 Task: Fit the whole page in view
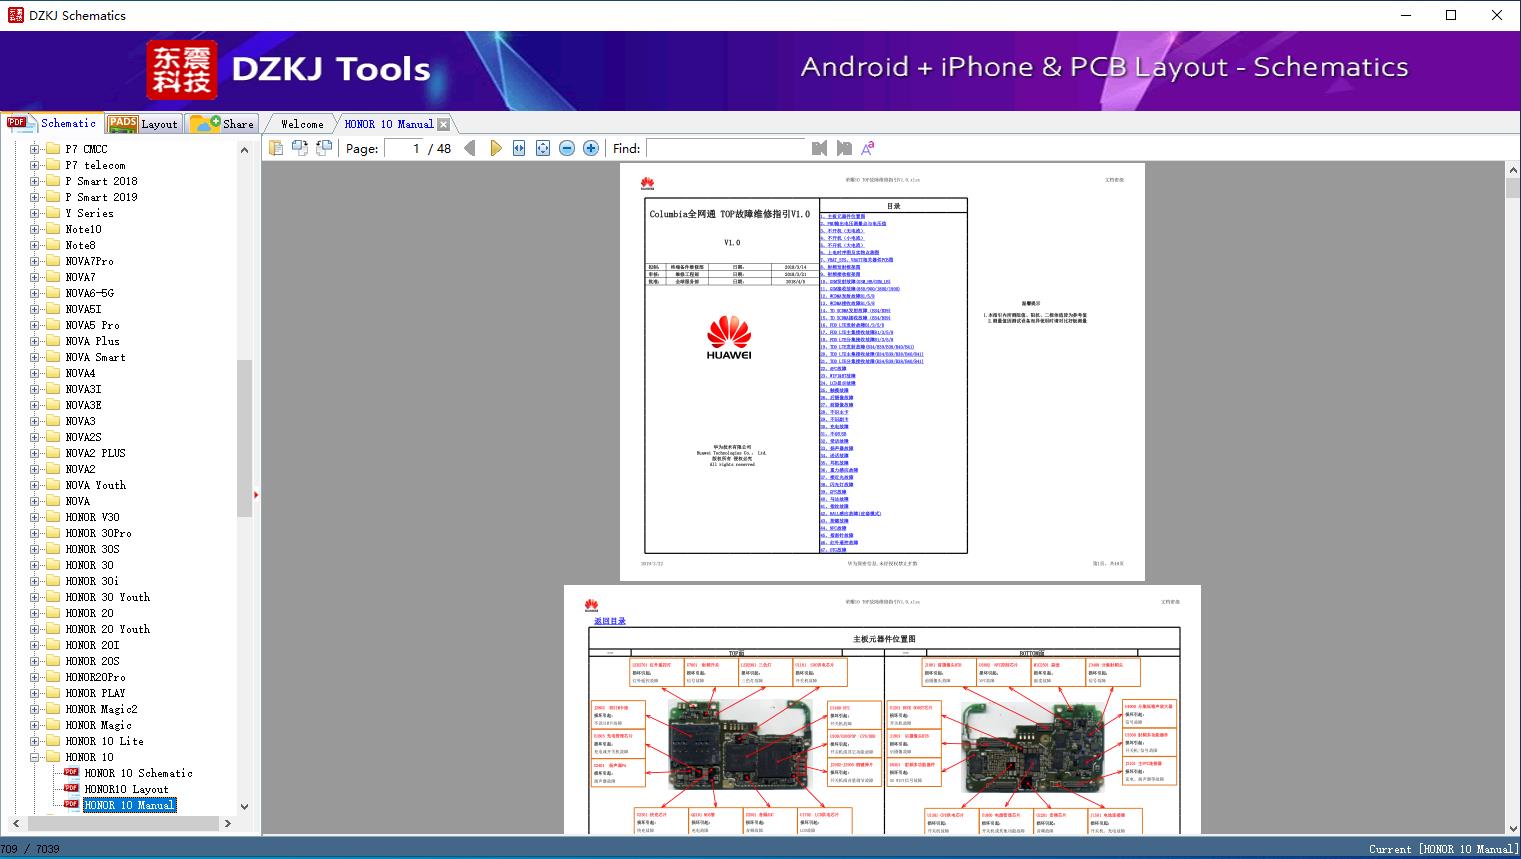pos(543,148)
